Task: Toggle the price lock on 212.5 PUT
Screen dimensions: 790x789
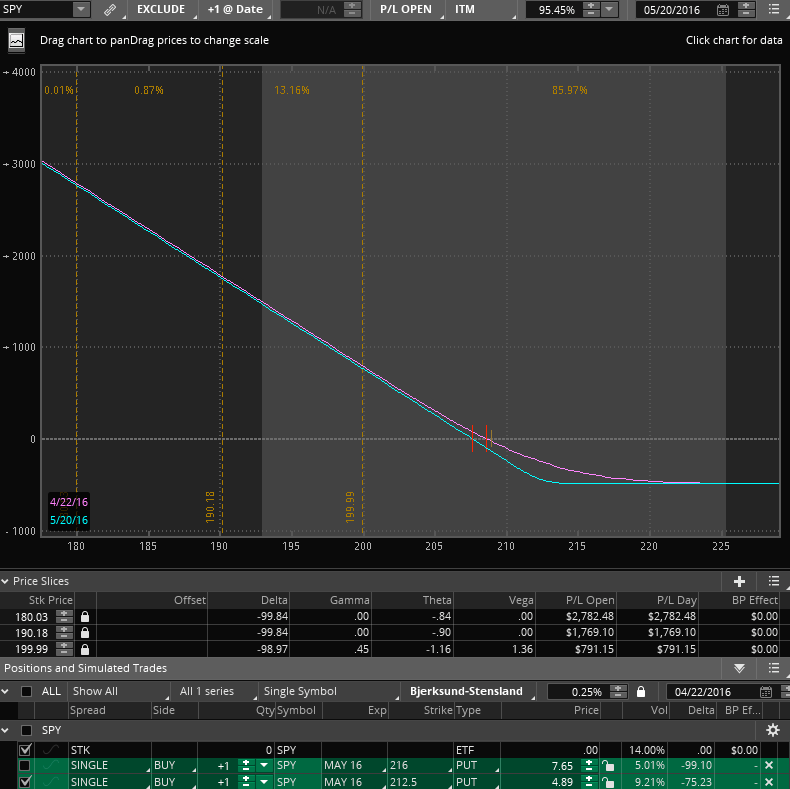Action: pyautogui.click(x=607, y=781)
